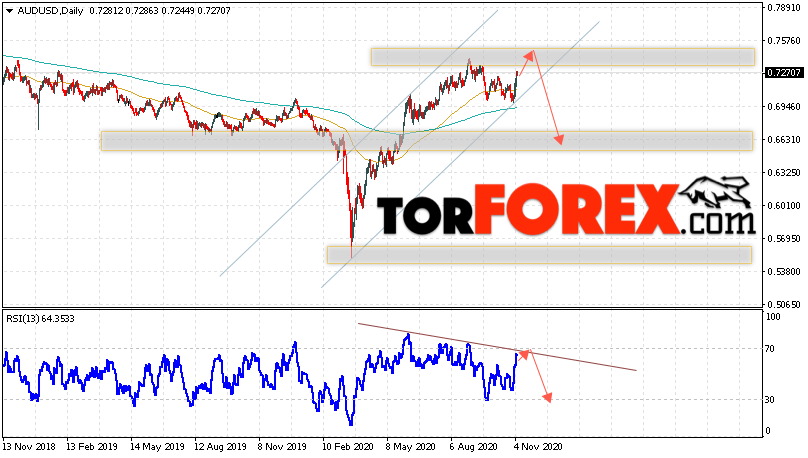Click the current price tag 0.72707
The image size is (808, 458).
[784, 73]
